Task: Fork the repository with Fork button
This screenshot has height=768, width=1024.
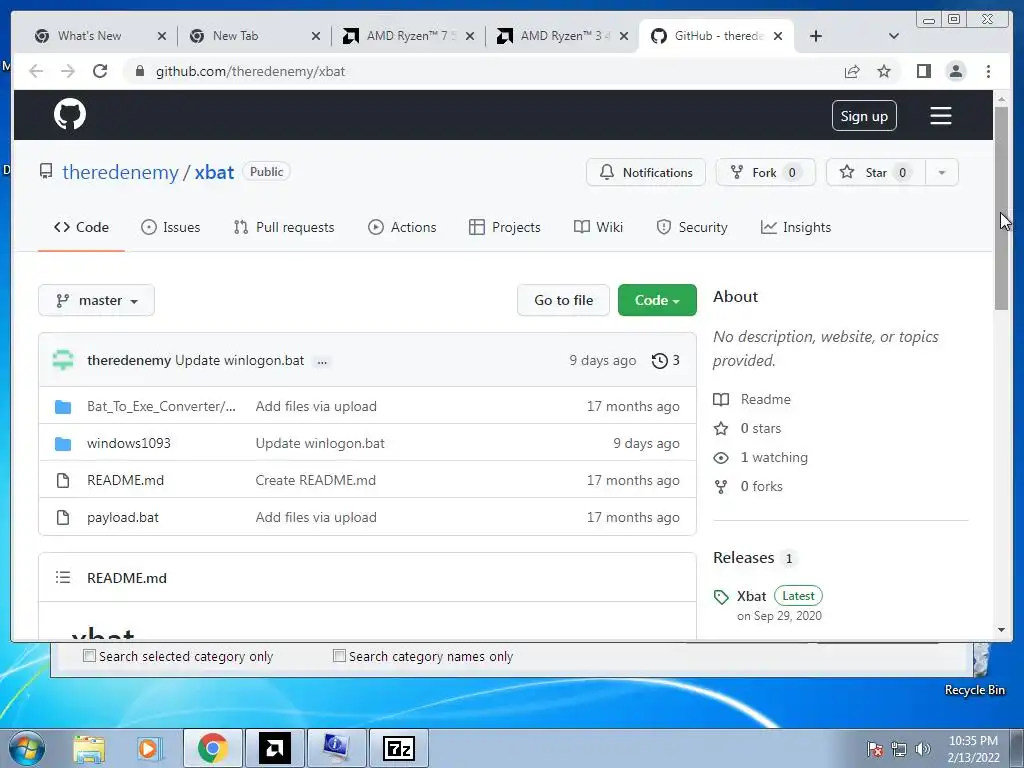Action: tap(765, 172)
